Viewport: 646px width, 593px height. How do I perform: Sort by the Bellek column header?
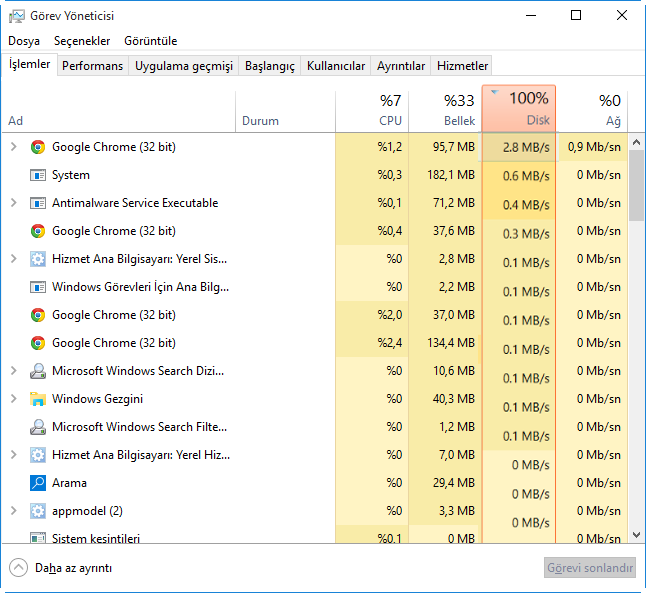point(445,111)
